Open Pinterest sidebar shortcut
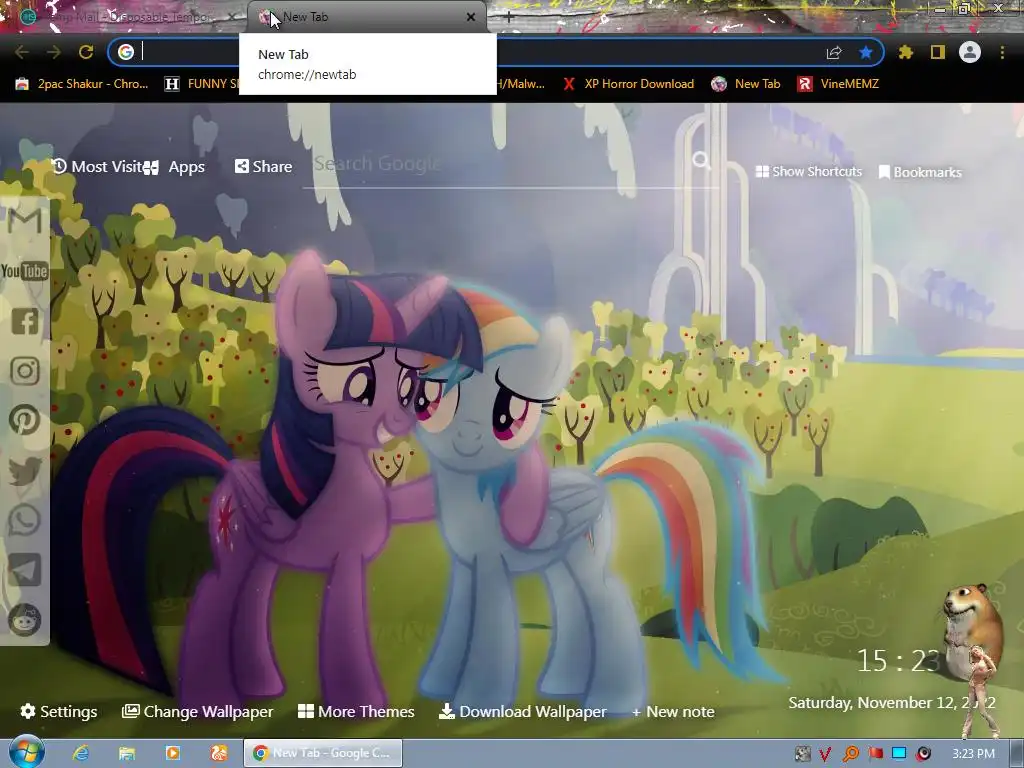The width and height of the screenshot is (1024, 768). [x=25, y=420]
